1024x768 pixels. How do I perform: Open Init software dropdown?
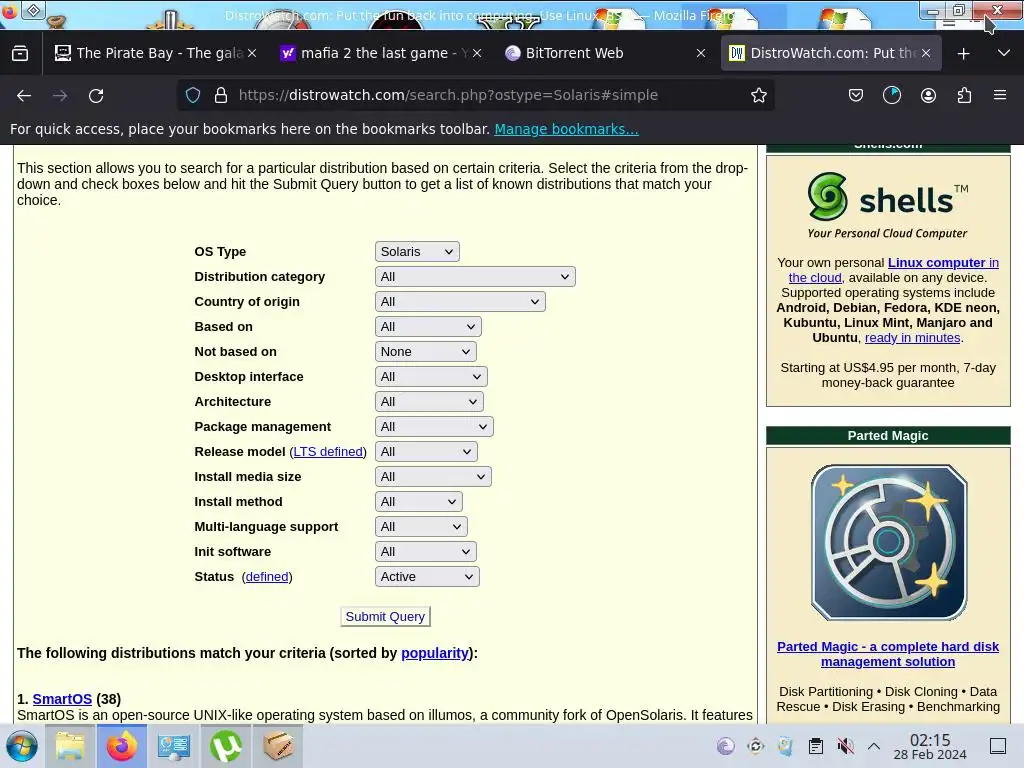(x=425, y=552)
